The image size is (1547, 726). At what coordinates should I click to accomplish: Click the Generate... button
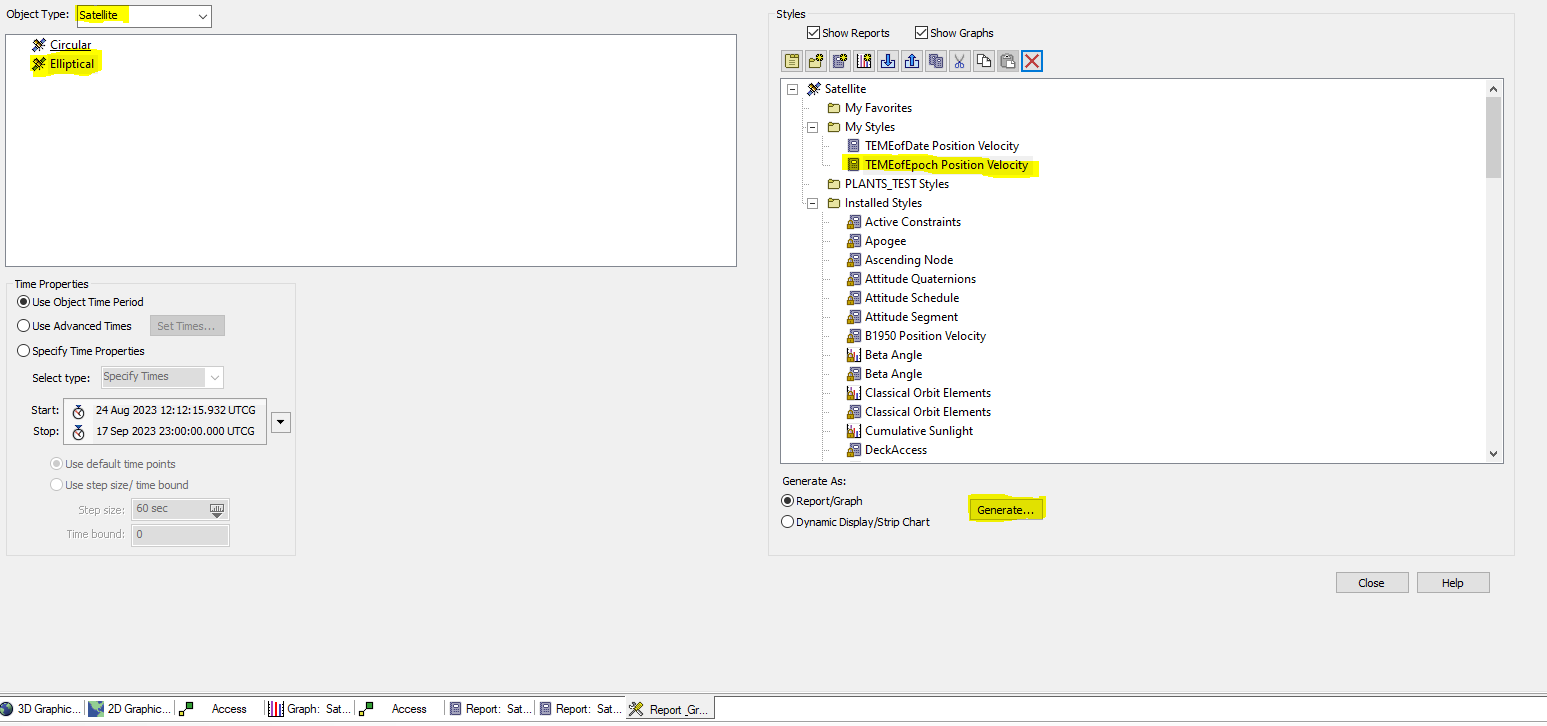click(x=1006, y=510)
